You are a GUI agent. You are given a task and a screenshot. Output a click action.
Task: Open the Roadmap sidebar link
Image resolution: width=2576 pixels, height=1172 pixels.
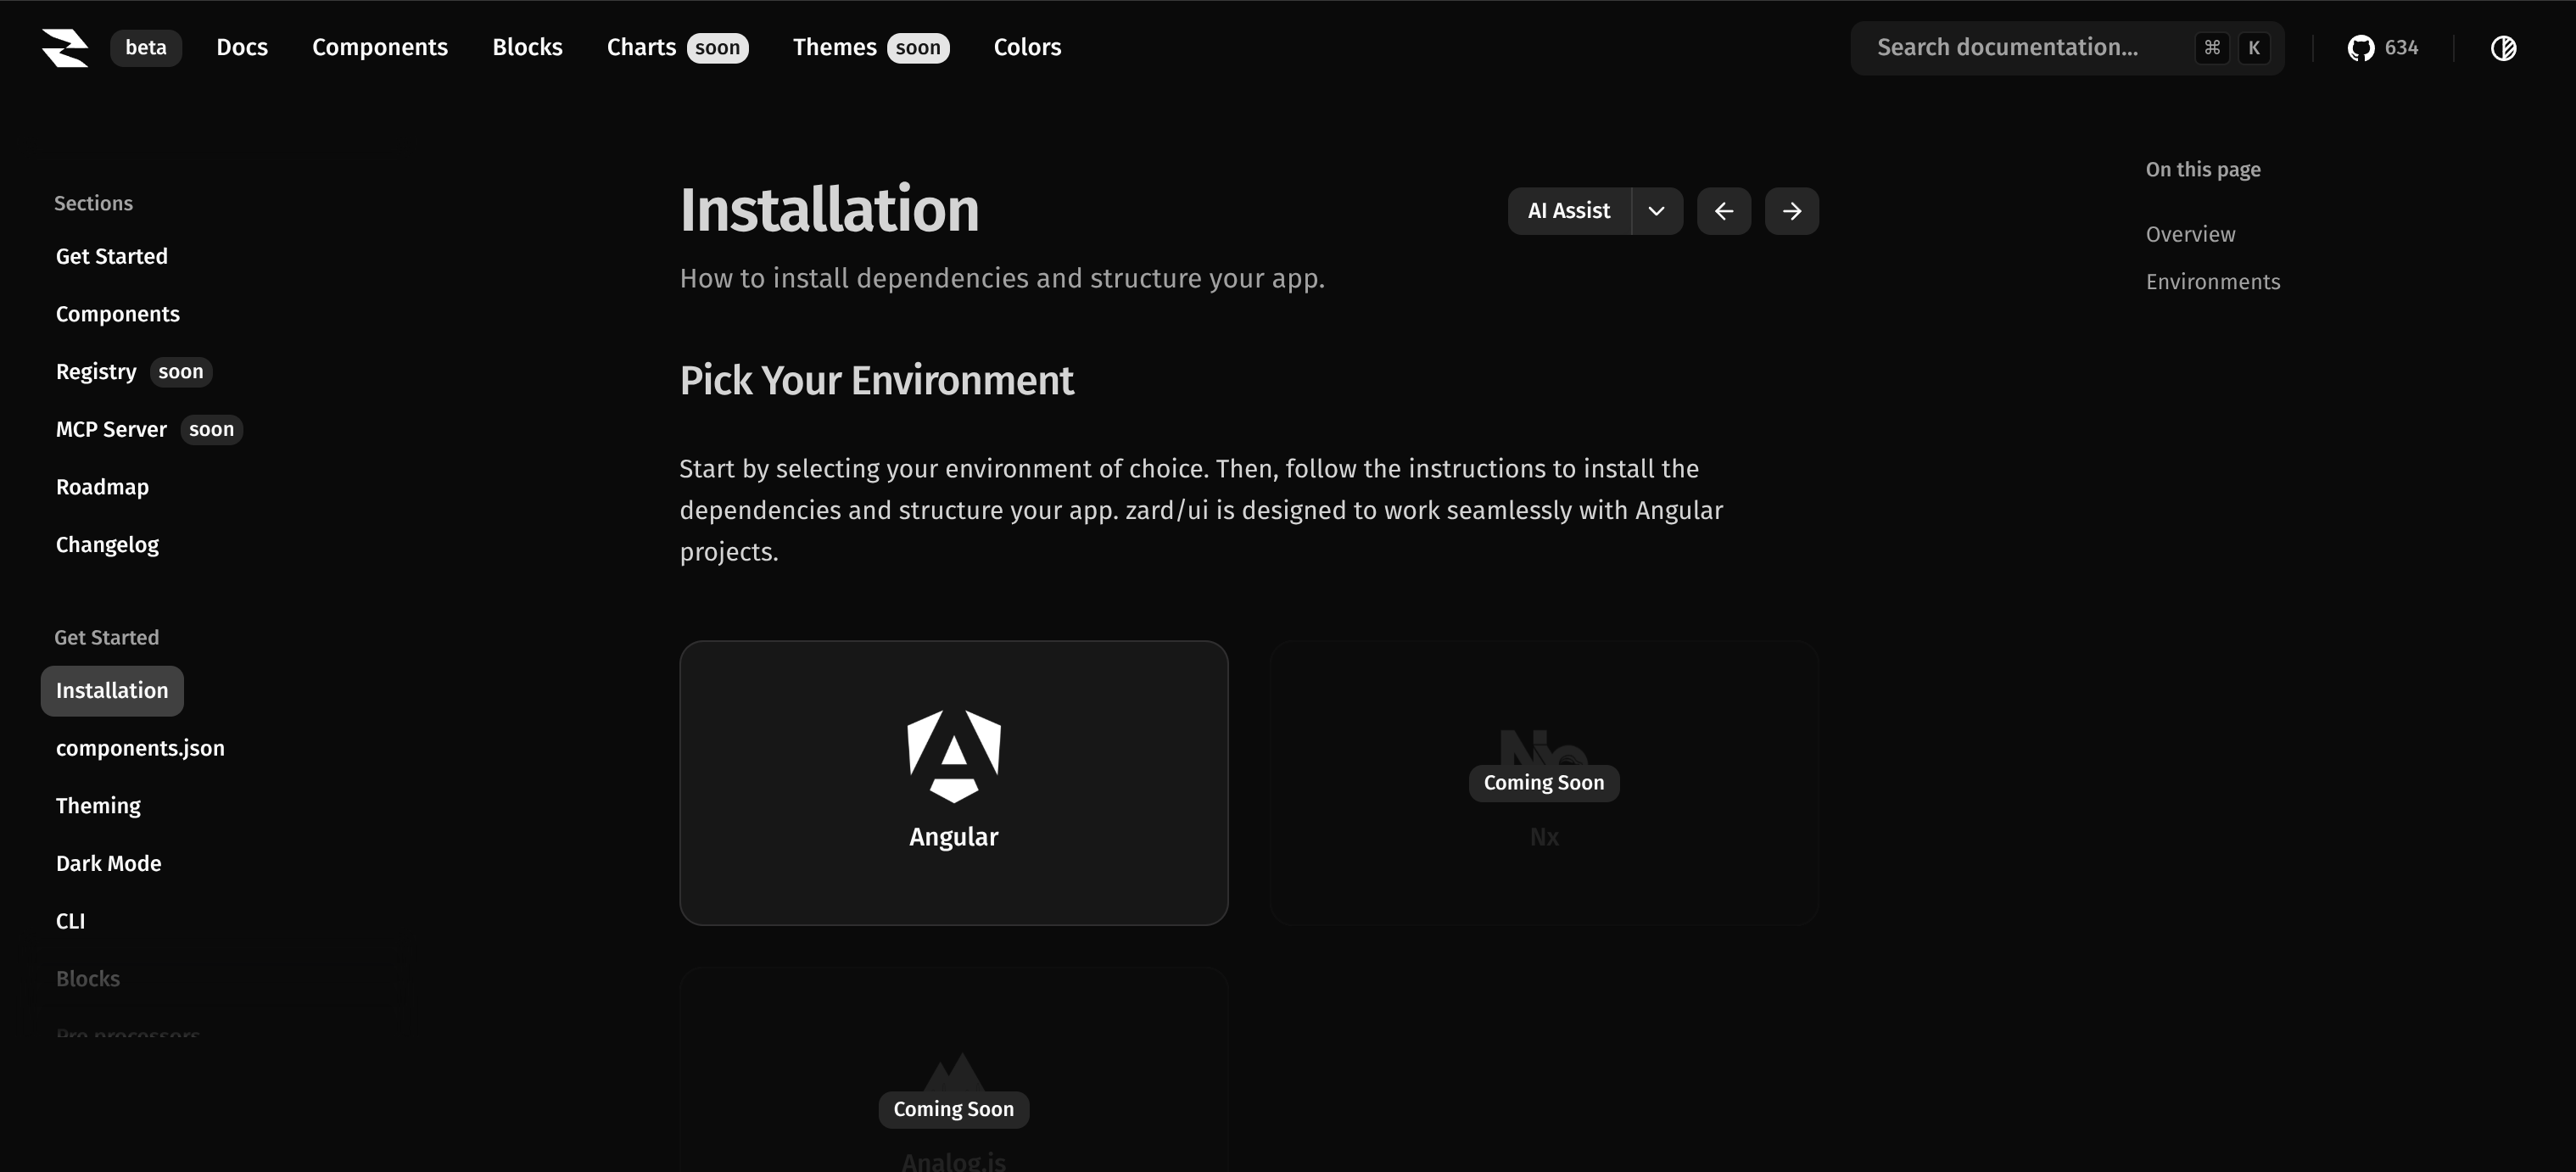[x=102, y=487]
